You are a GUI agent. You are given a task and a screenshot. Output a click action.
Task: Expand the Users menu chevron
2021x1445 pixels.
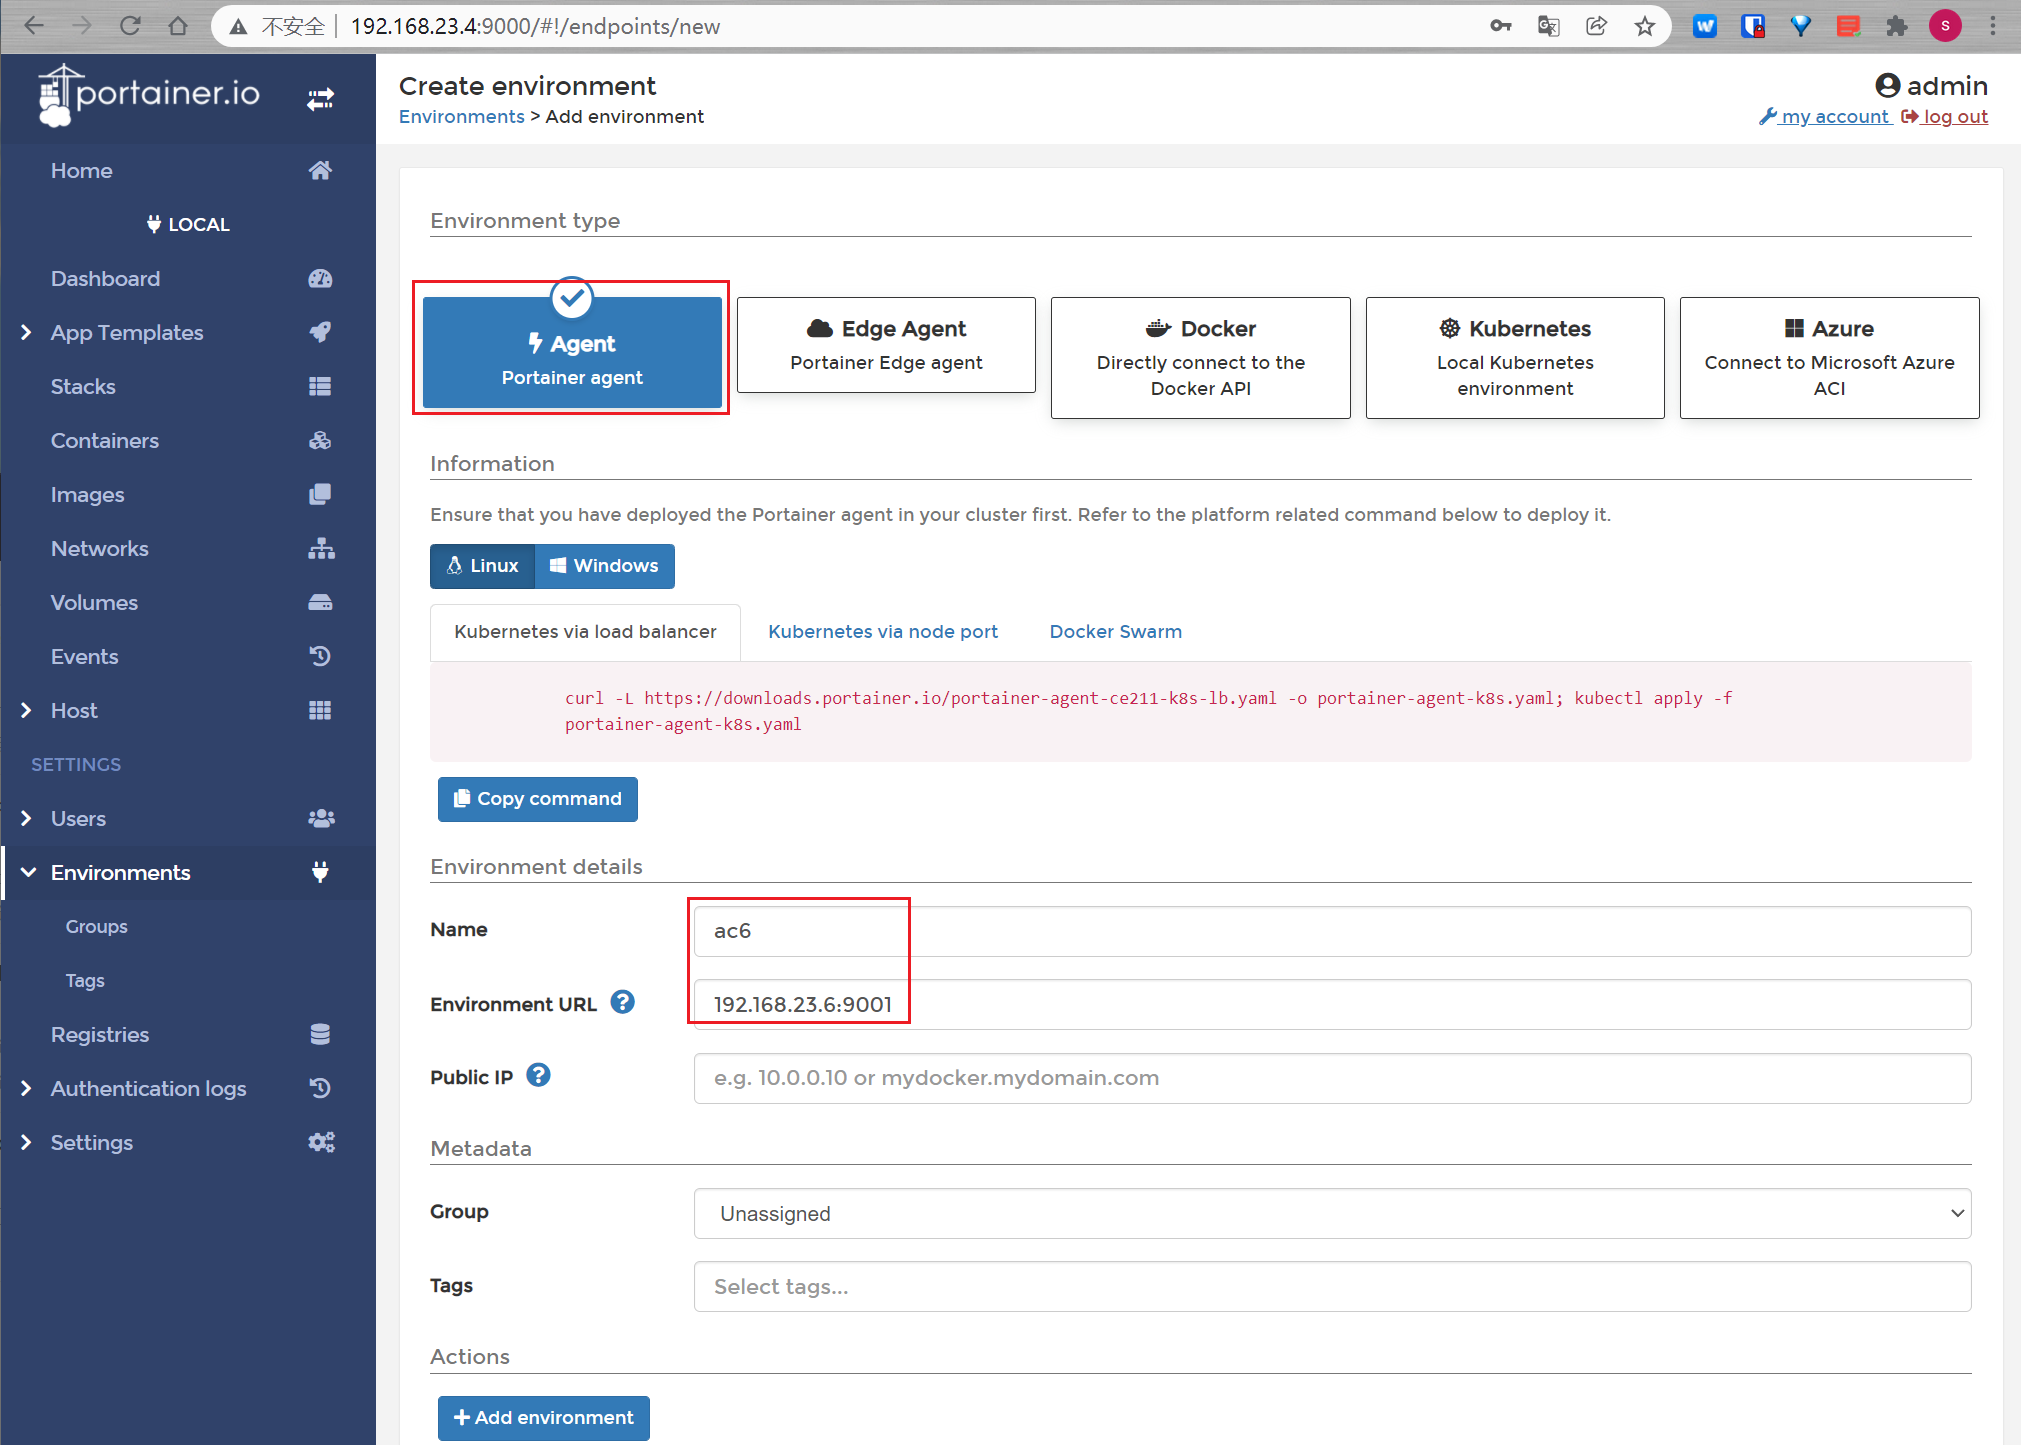(26, 819)
